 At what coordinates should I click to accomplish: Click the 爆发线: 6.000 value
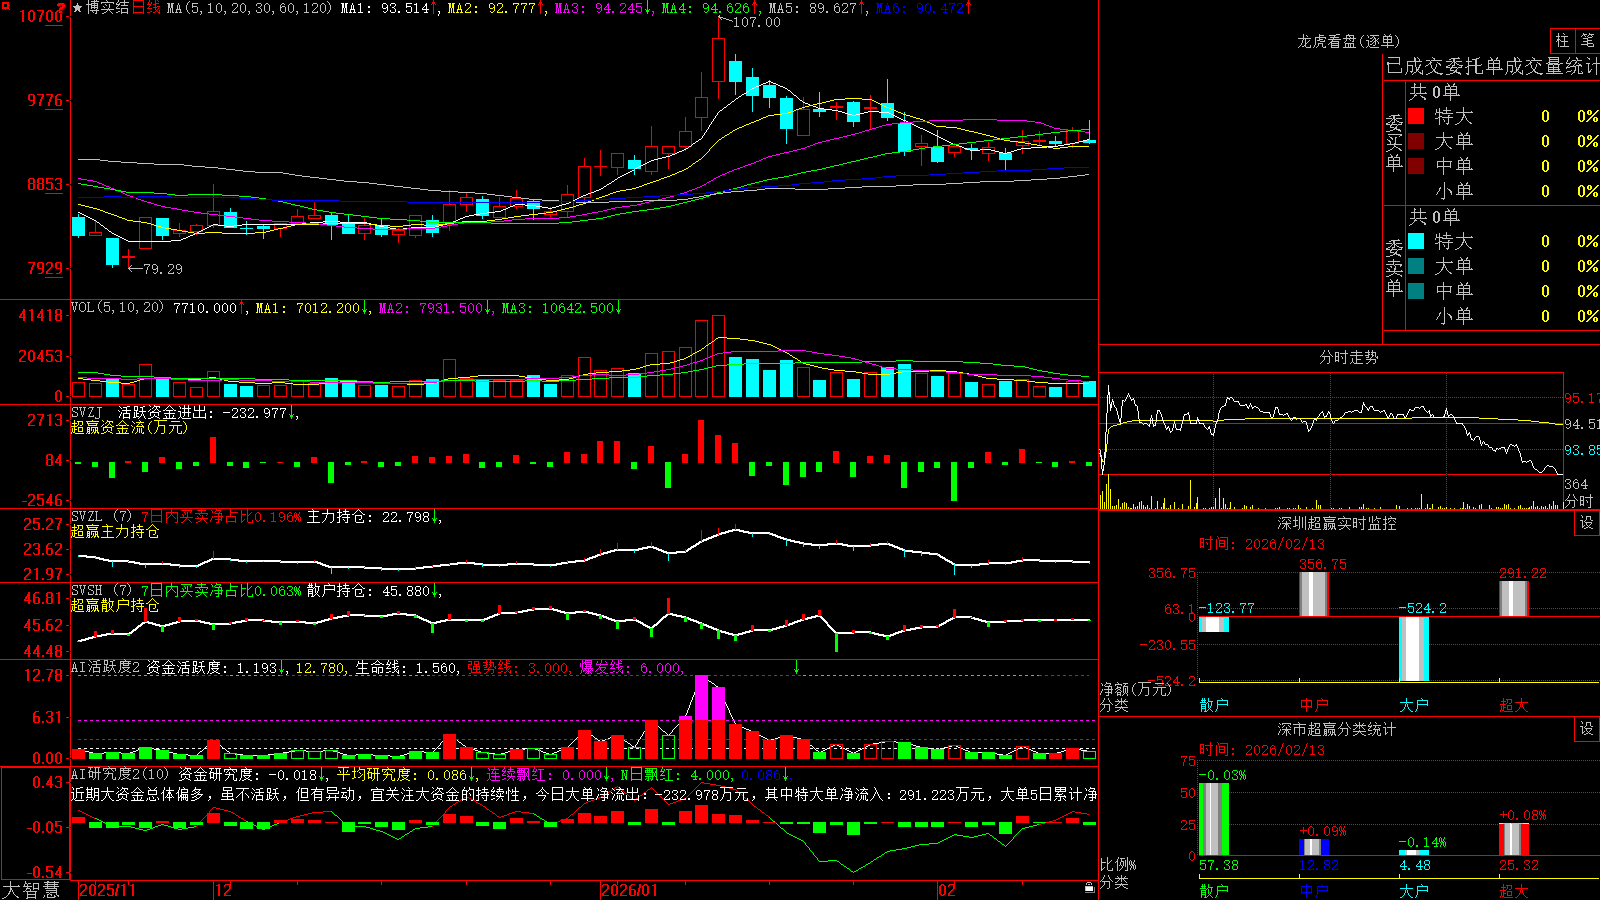630,667
